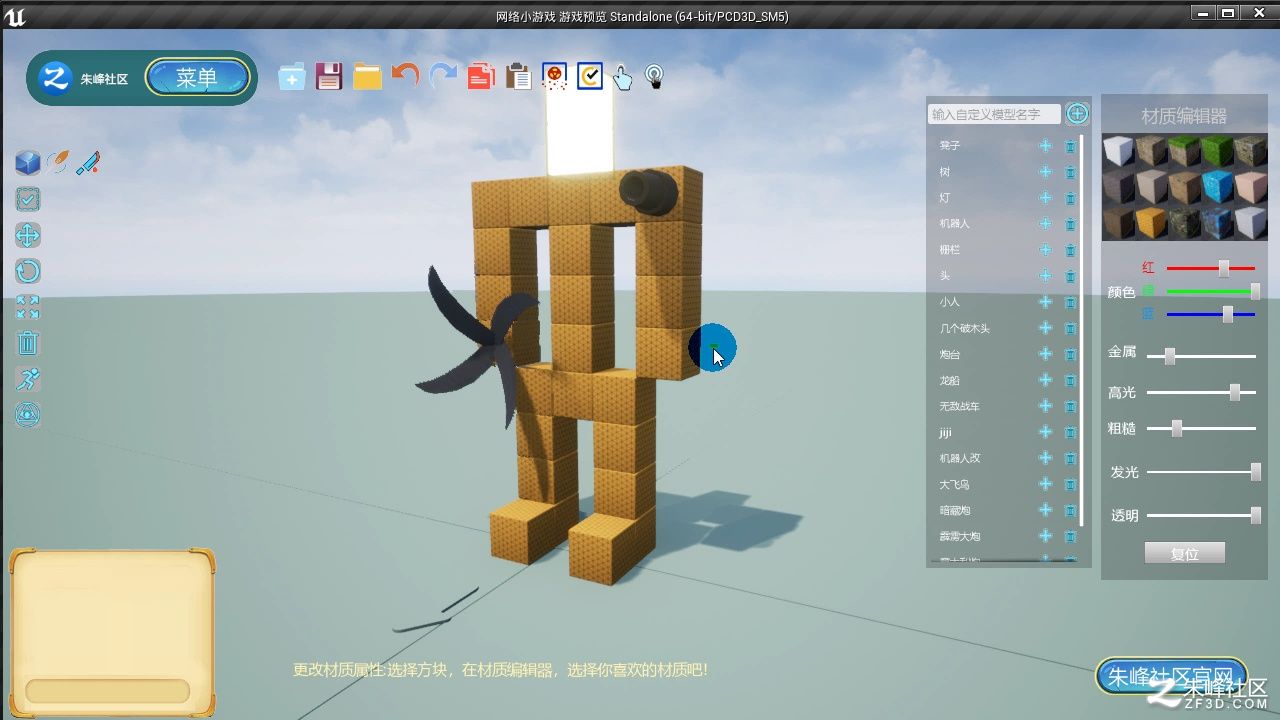Add the 大飞鸟 model with plus icon
The image size is (1280, 720).
tap(1045, 484)
